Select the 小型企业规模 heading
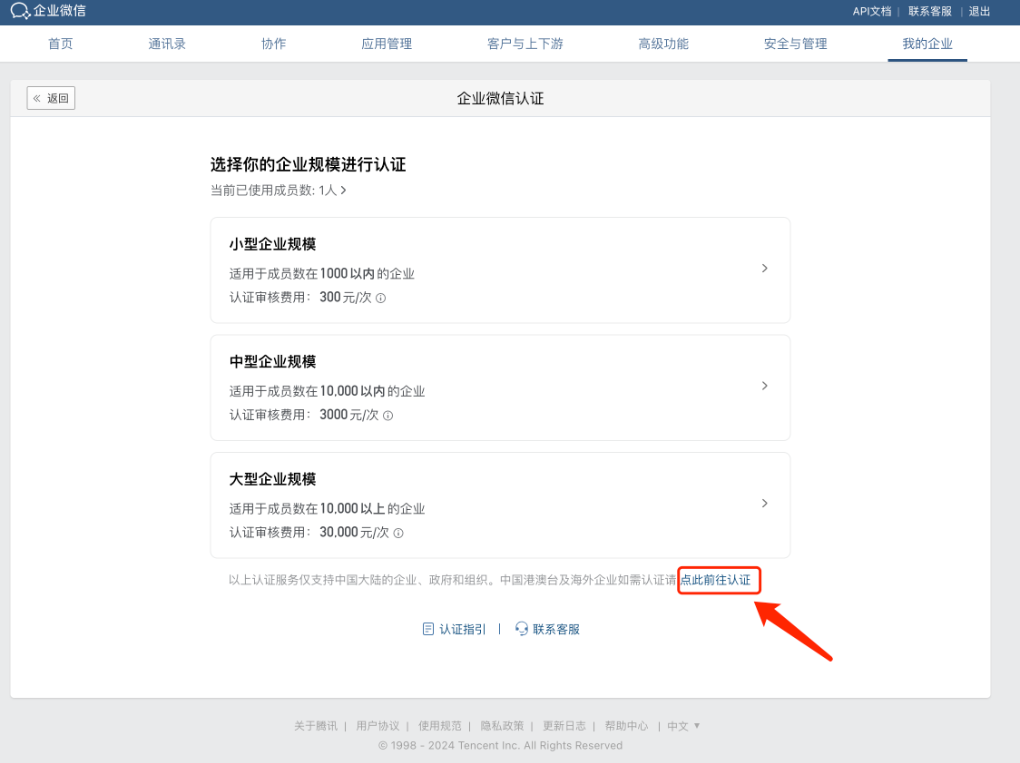 [x=273, y=244]
